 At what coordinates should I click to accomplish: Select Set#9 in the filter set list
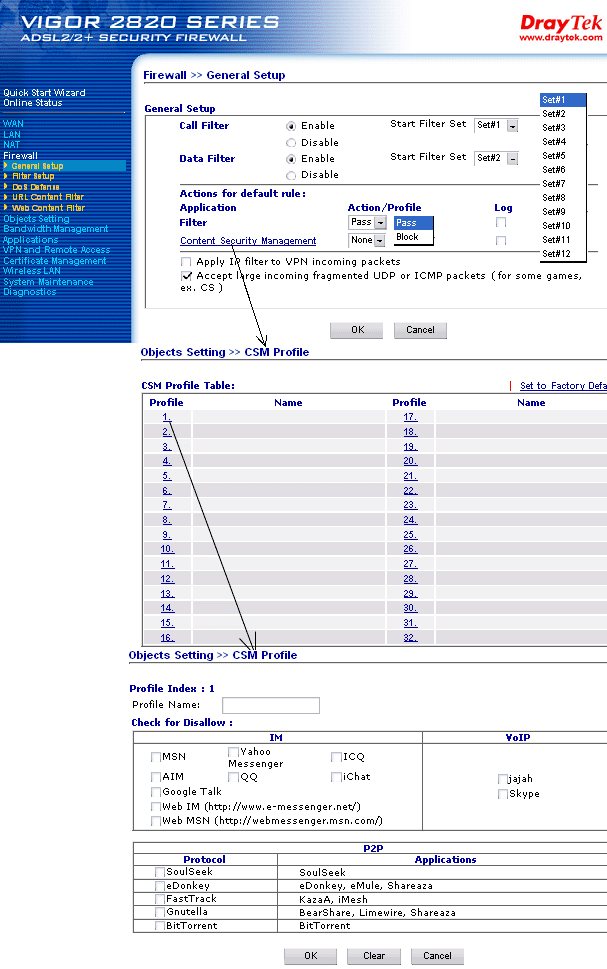(x=562, y=211)
